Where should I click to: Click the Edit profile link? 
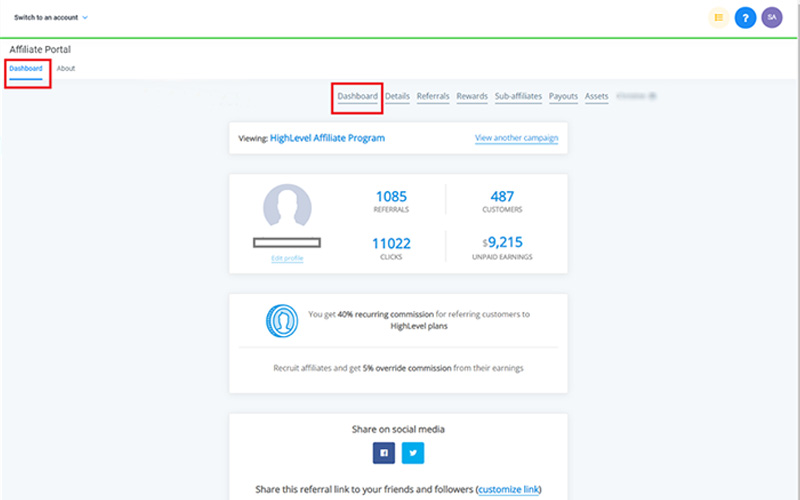pyautogui.click(x=287, y=258)
